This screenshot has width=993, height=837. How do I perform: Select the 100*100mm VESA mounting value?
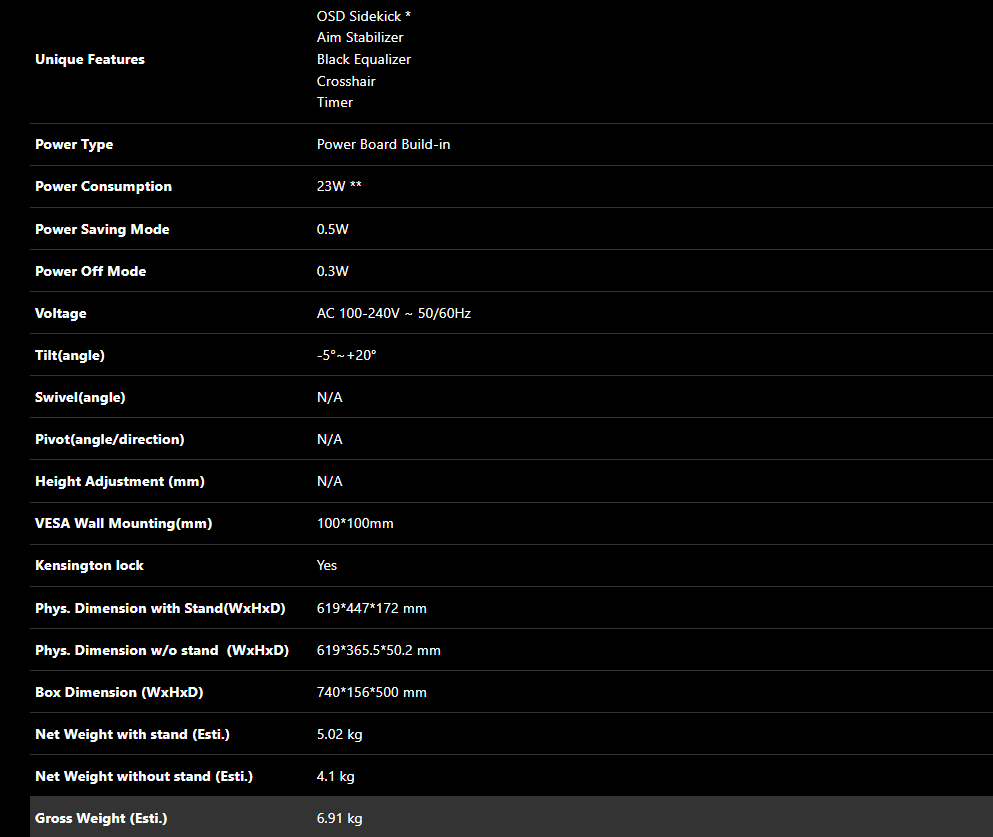355,524
